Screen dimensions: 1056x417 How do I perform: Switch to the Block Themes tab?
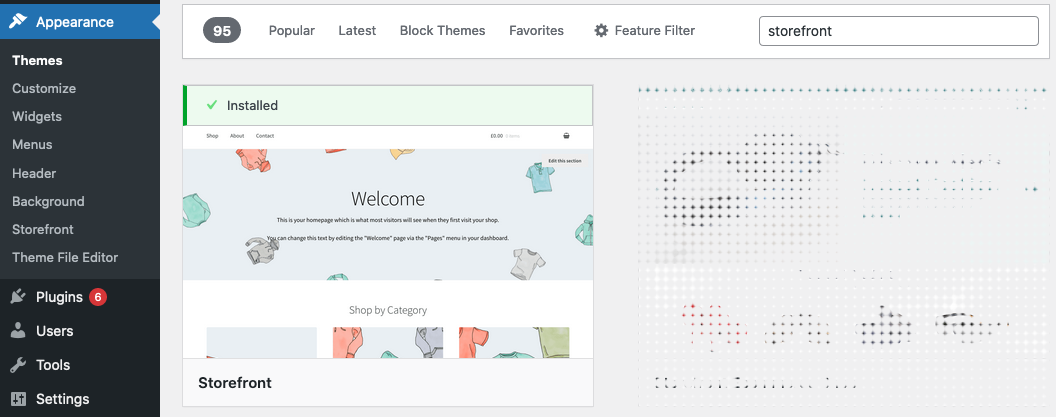(442, 30)
